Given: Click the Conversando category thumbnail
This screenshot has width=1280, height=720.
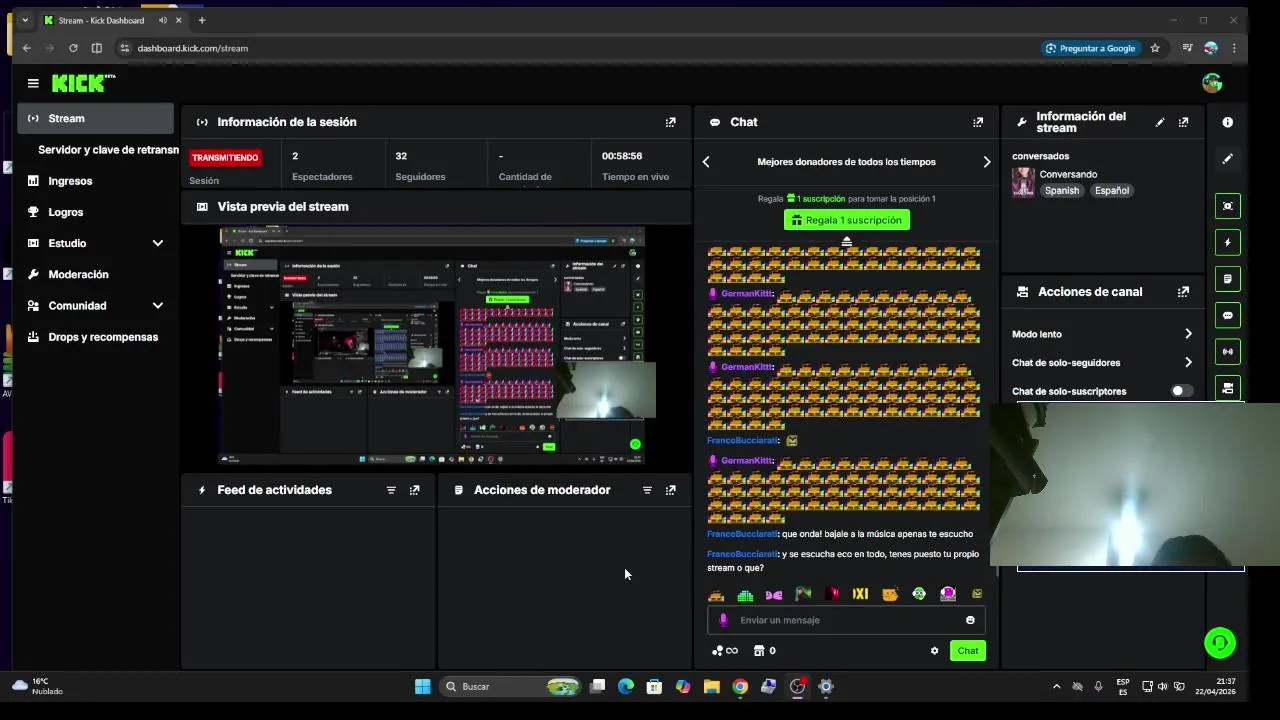Looking at the screenshot, I should pyautogui.click(x=1023, y=182).
